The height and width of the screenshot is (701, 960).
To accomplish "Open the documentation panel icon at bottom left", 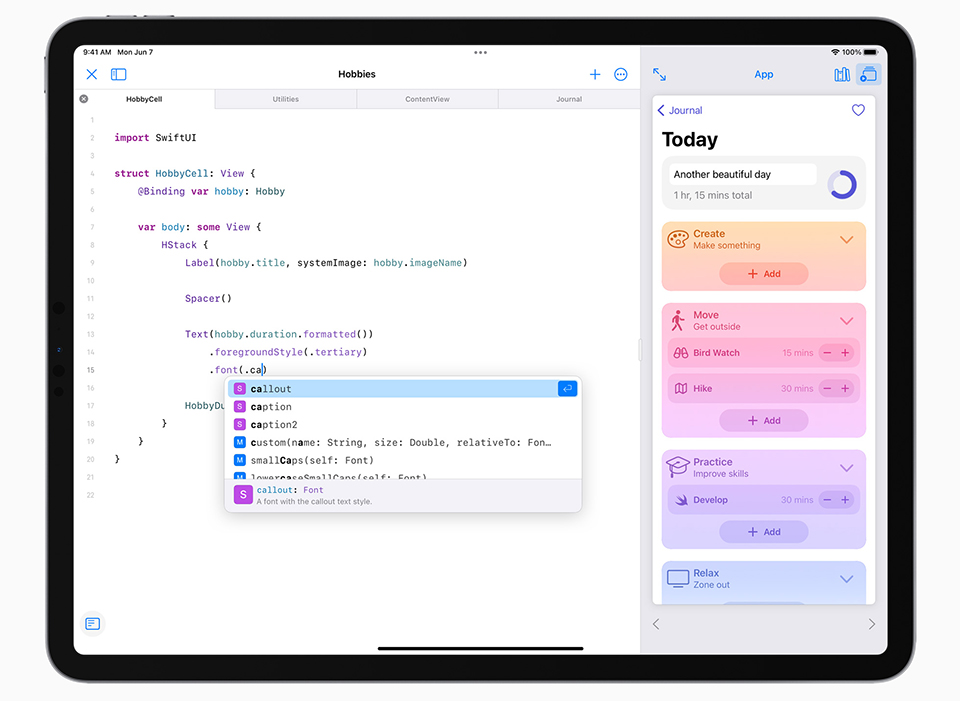I will [x=92, y=623].
